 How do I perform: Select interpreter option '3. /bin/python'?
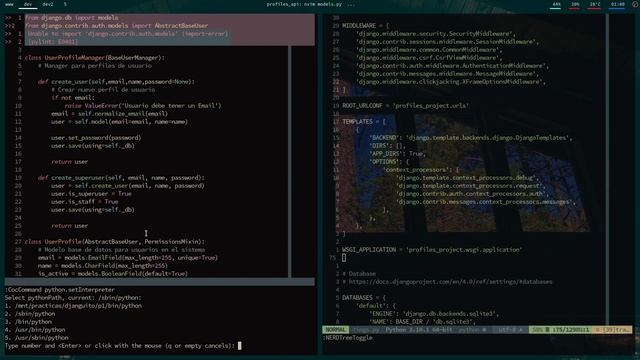tap(28, 322)
